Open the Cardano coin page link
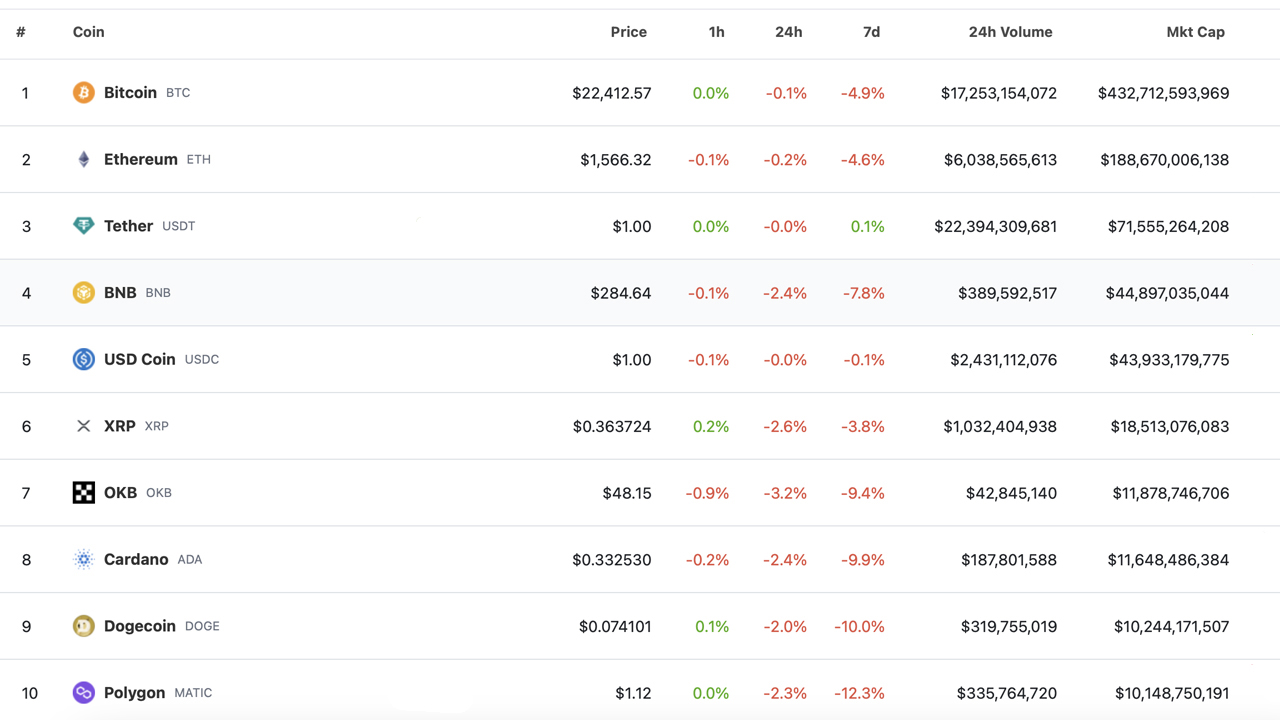 click(x=136, y=559)
